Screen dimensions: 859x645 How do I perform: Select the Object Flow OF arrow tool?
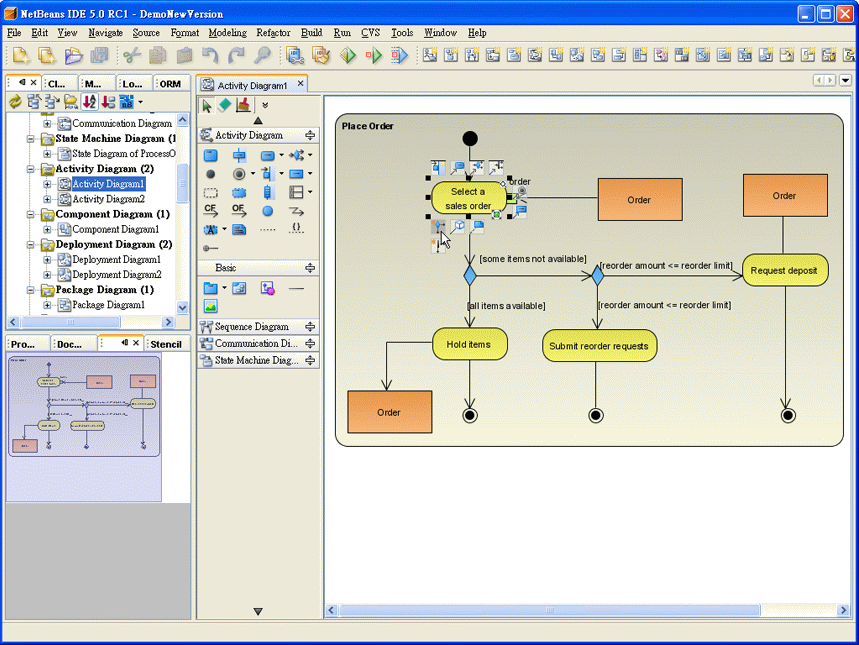coord(238,211)
